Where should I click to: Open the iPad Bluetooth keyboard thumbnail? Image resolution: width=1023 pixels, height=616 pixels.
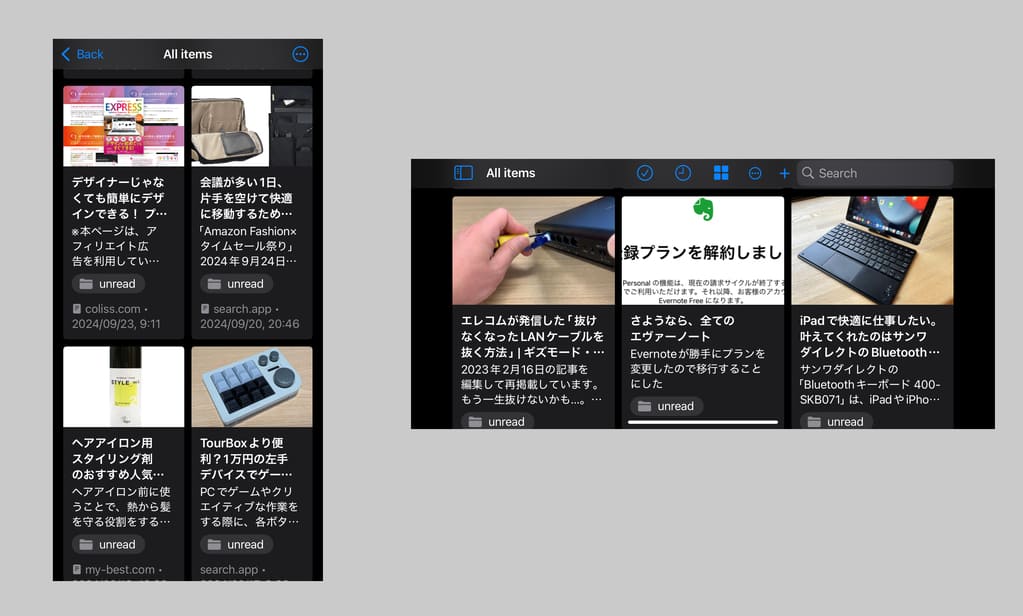872,251
